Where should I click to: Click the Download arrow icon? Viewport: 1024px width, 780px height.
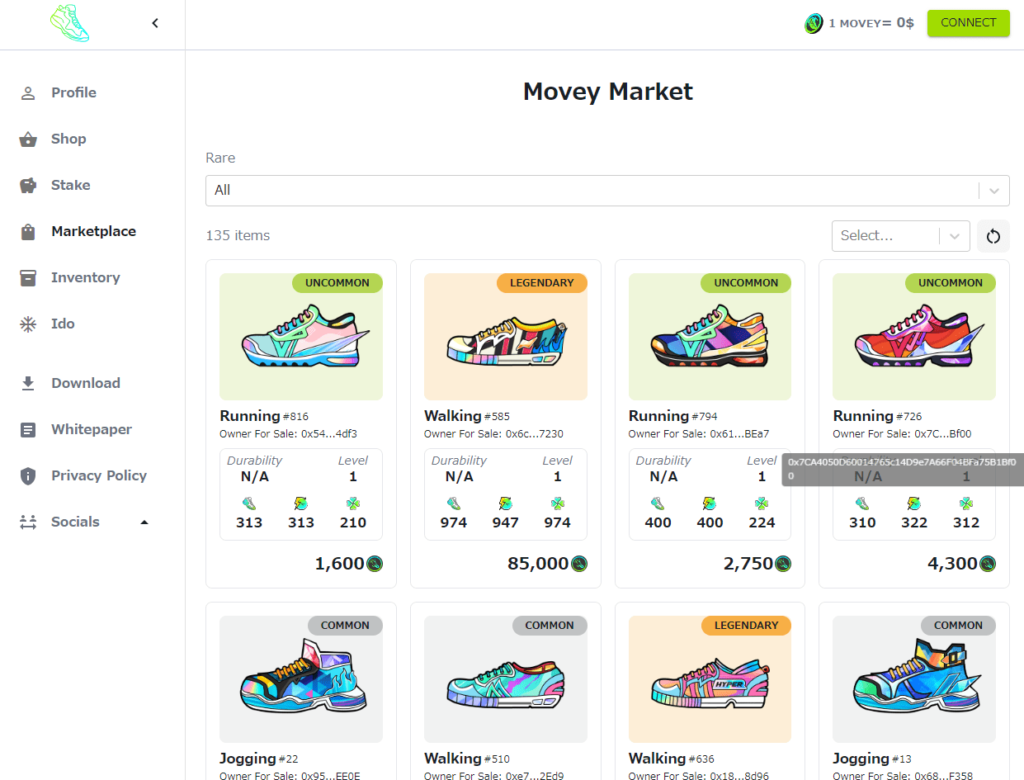point(28,383)
